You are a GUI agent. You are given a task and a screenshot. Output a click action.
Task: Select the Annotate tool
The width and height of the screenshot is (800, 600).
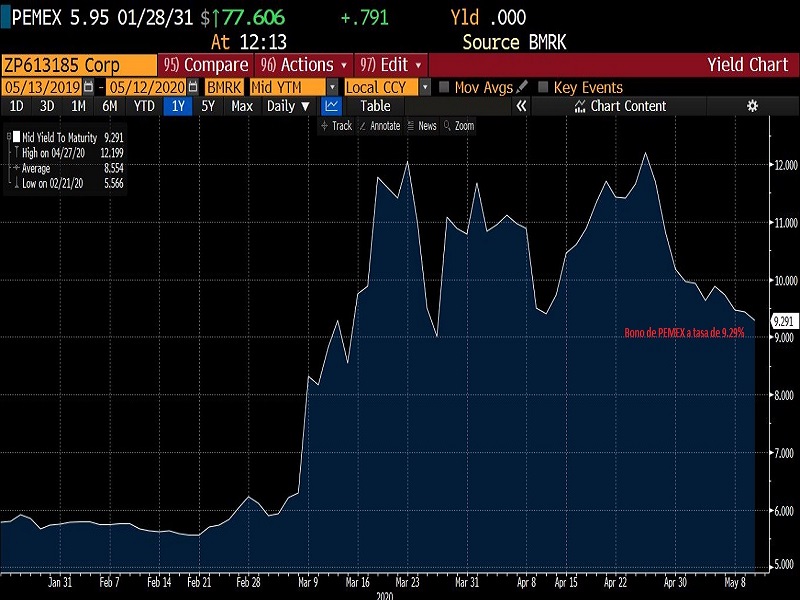point(379,126)
